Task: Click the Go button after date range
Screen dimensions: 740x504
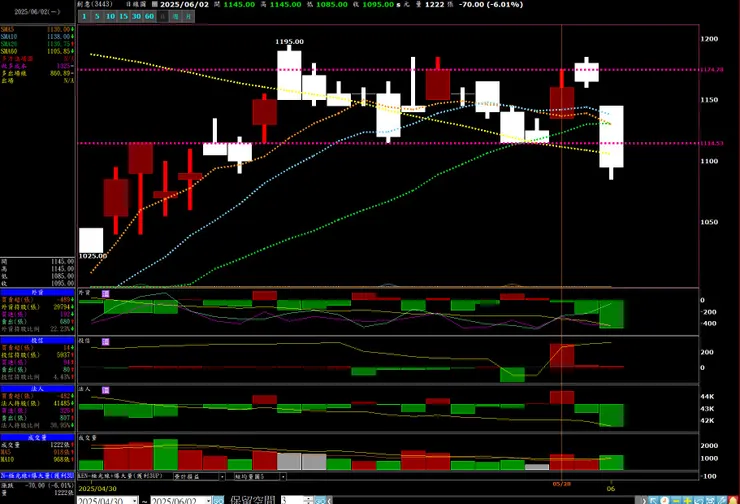Action: click(x=218, y=500)
